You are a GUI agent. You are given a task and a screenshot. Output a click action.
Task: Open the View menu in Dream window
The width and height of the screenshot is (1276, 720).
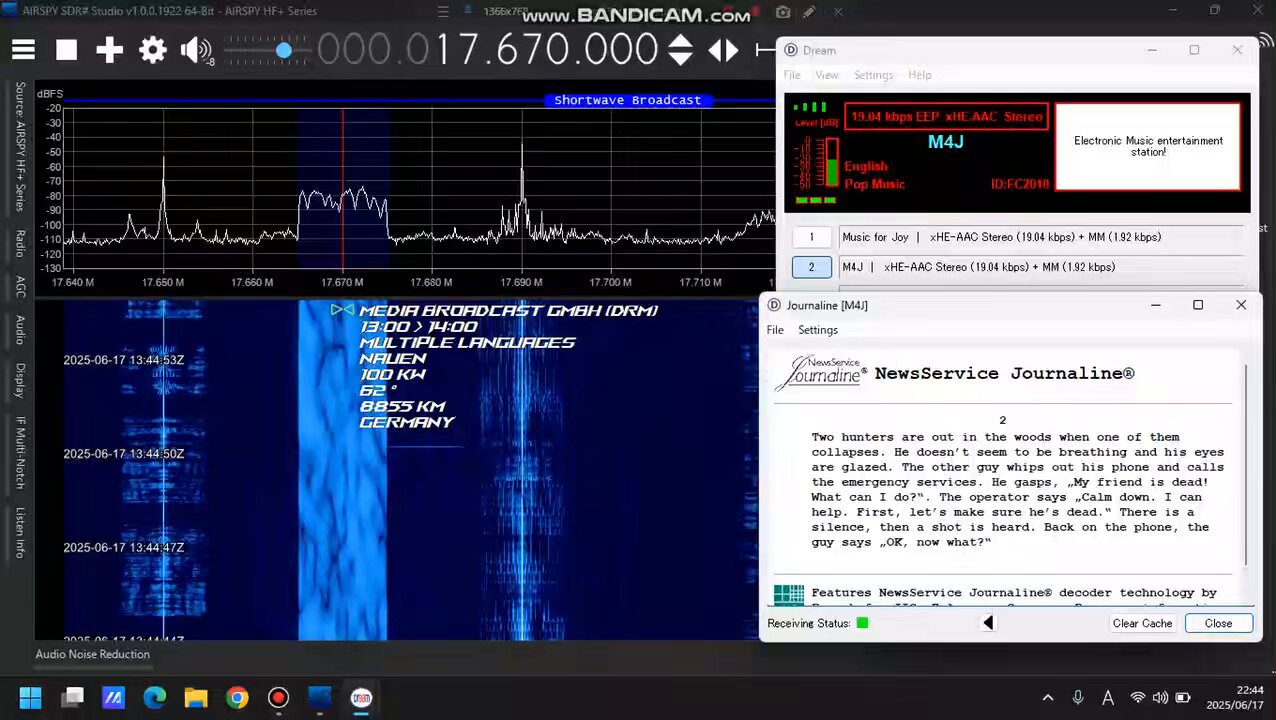(827, 75)
